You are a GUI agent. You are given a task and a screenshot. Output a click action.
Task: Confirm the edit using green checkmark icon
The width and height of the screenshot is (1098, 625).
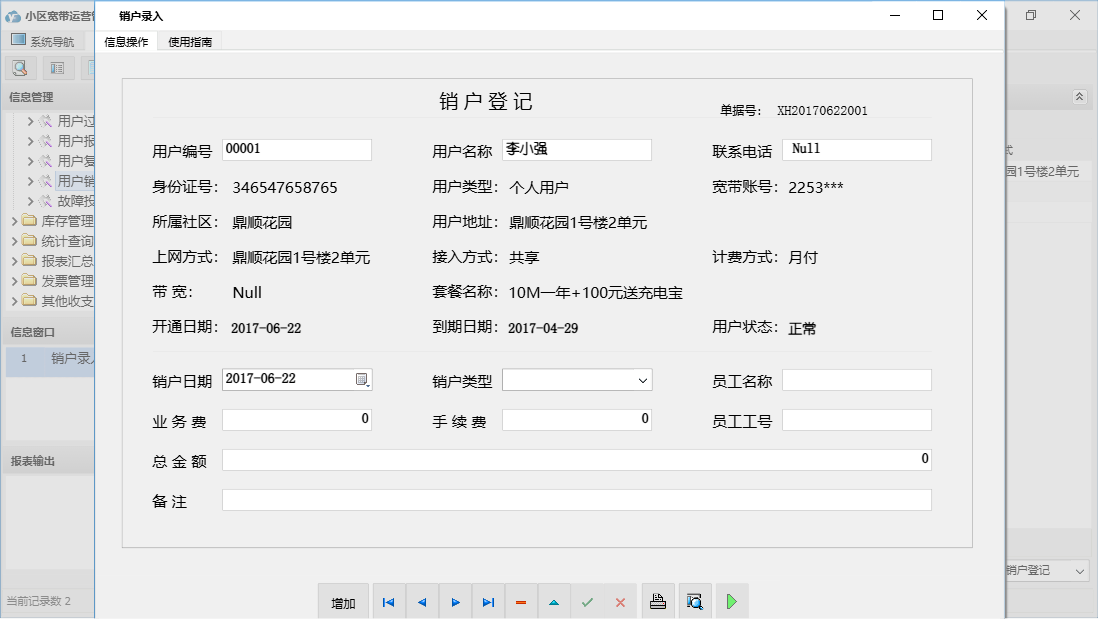click(x=588, y=601)
